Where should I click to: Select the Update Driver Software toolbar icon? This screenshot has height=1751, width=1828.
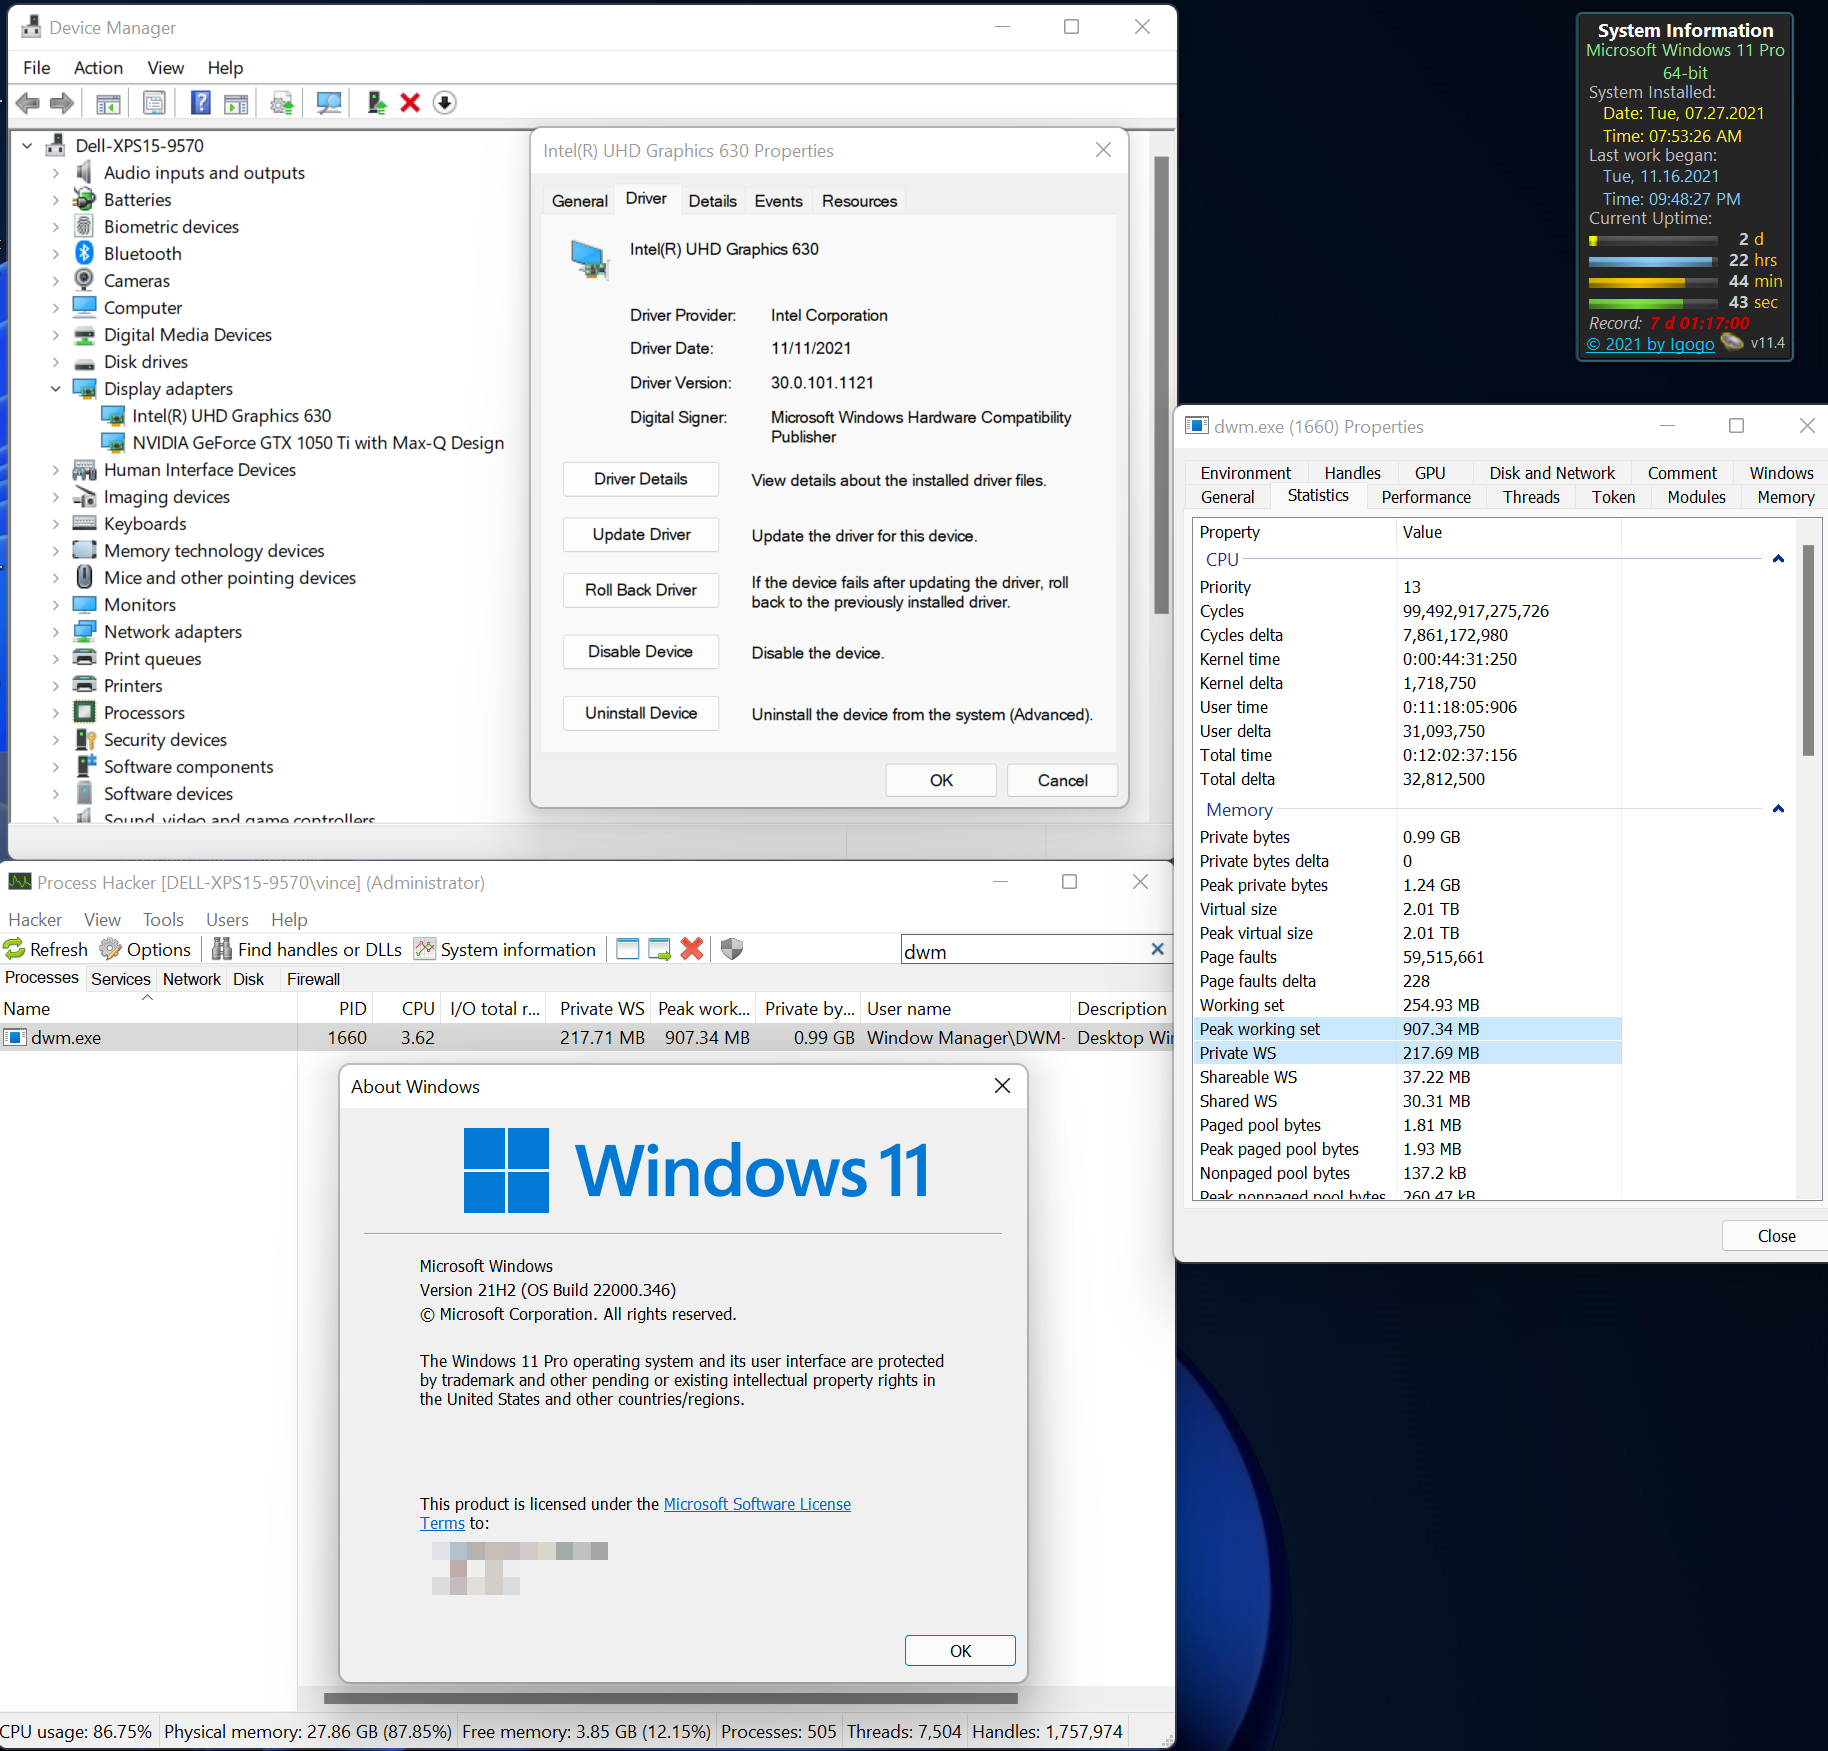(x=281, y=102)
